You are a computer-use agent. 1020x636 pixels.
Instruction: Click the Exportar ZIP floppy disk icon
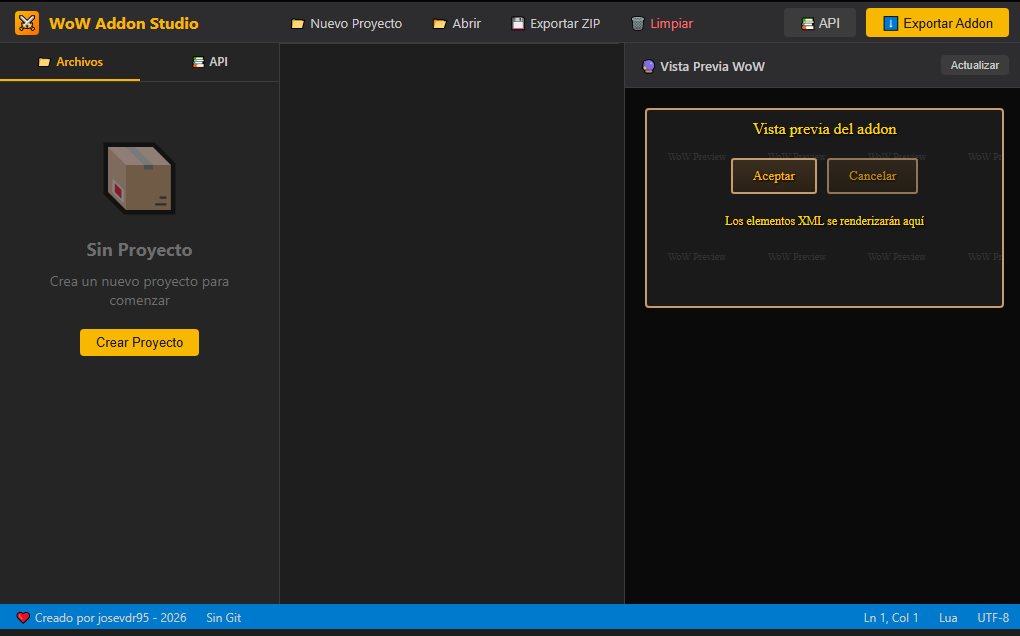point(517,24)
